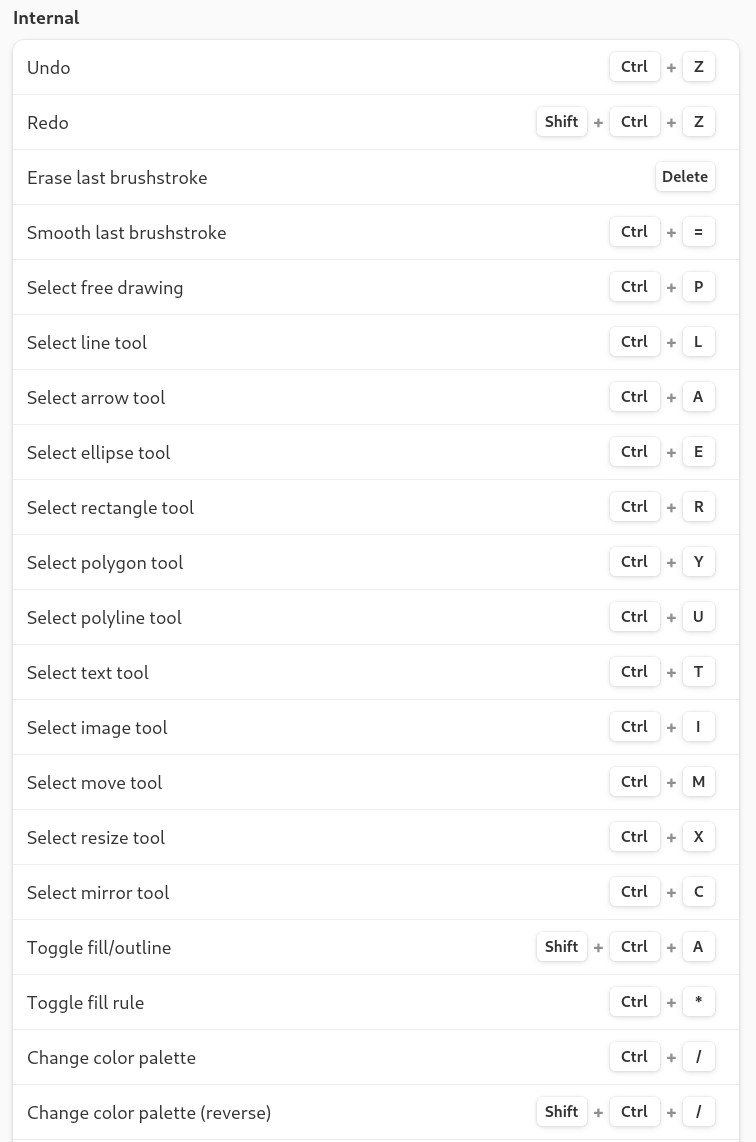The width and height of the screenshot is (756, 1142).
Task: Click the Select line tool row
Action: coord(376,342)
